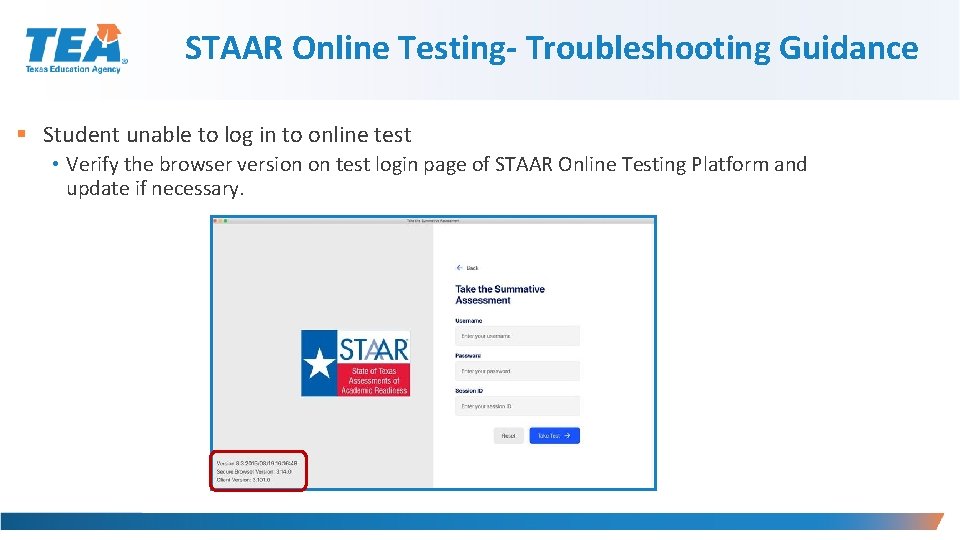Select the Session ID input field
The width and height of the screenshot is (960, 540).
click(x=517, y=406)
